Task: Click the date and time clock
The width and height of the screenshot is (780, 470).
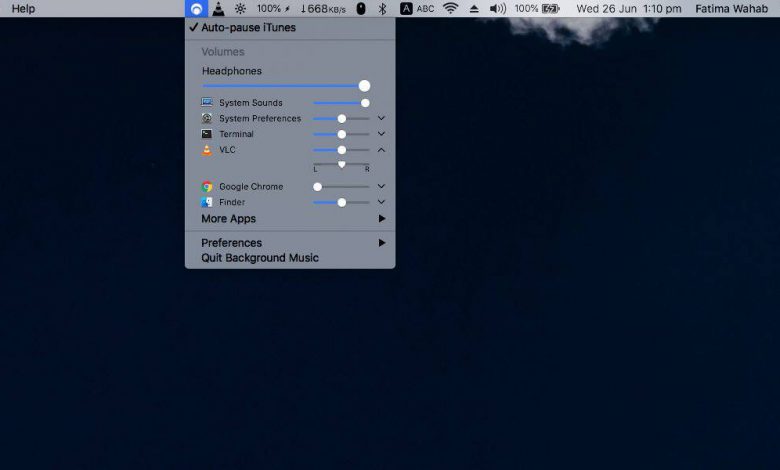Action: click(x=629, y=8)
